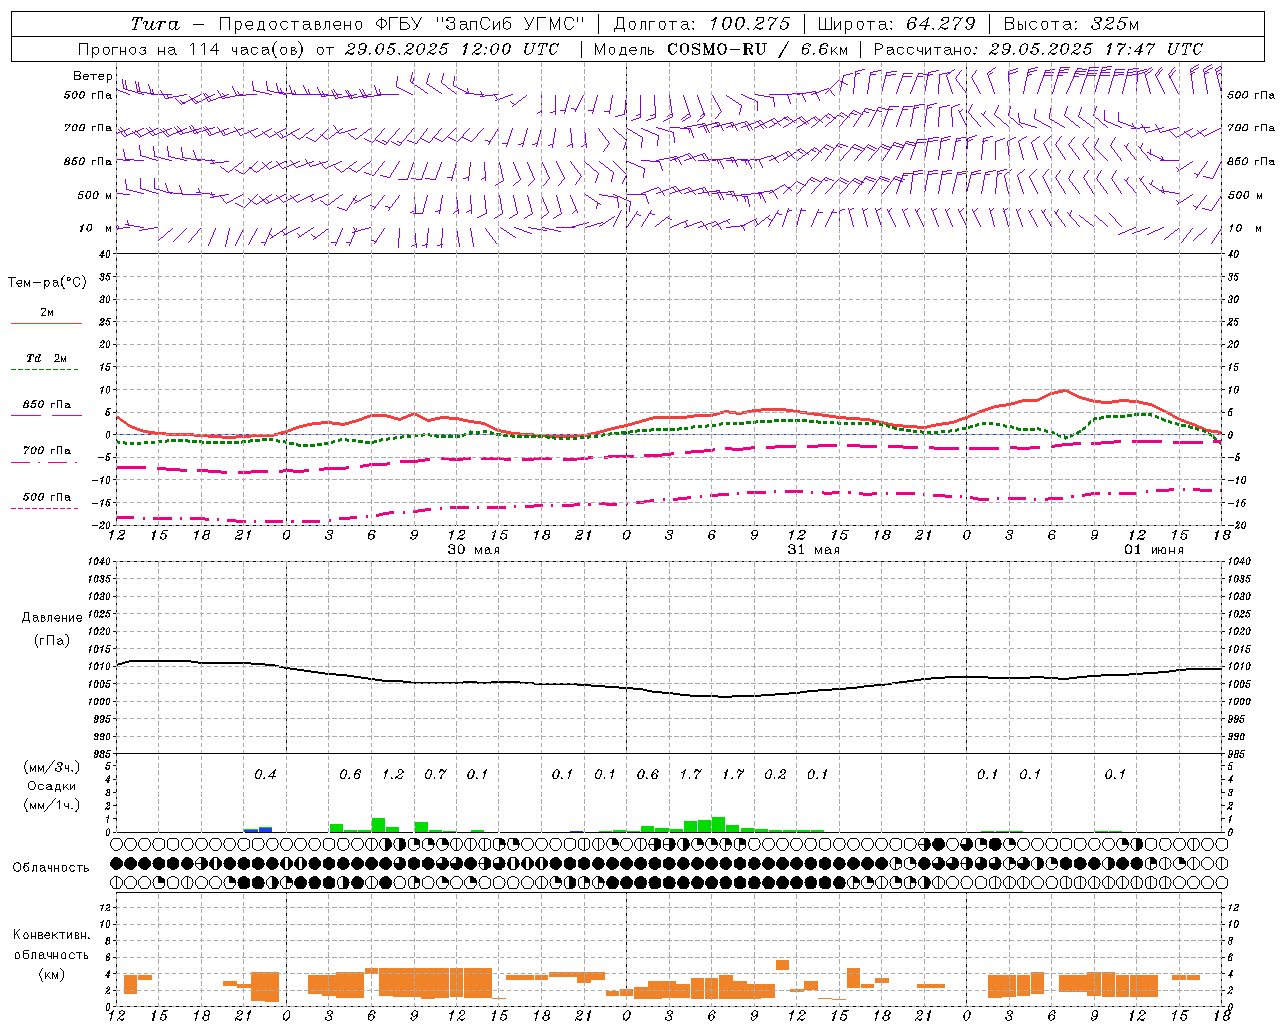Screen dimensions: 1280x1024
Task: Click the "850 гПа" label in temperature legend
Action: pyautogui.click(x=46, y=405)
